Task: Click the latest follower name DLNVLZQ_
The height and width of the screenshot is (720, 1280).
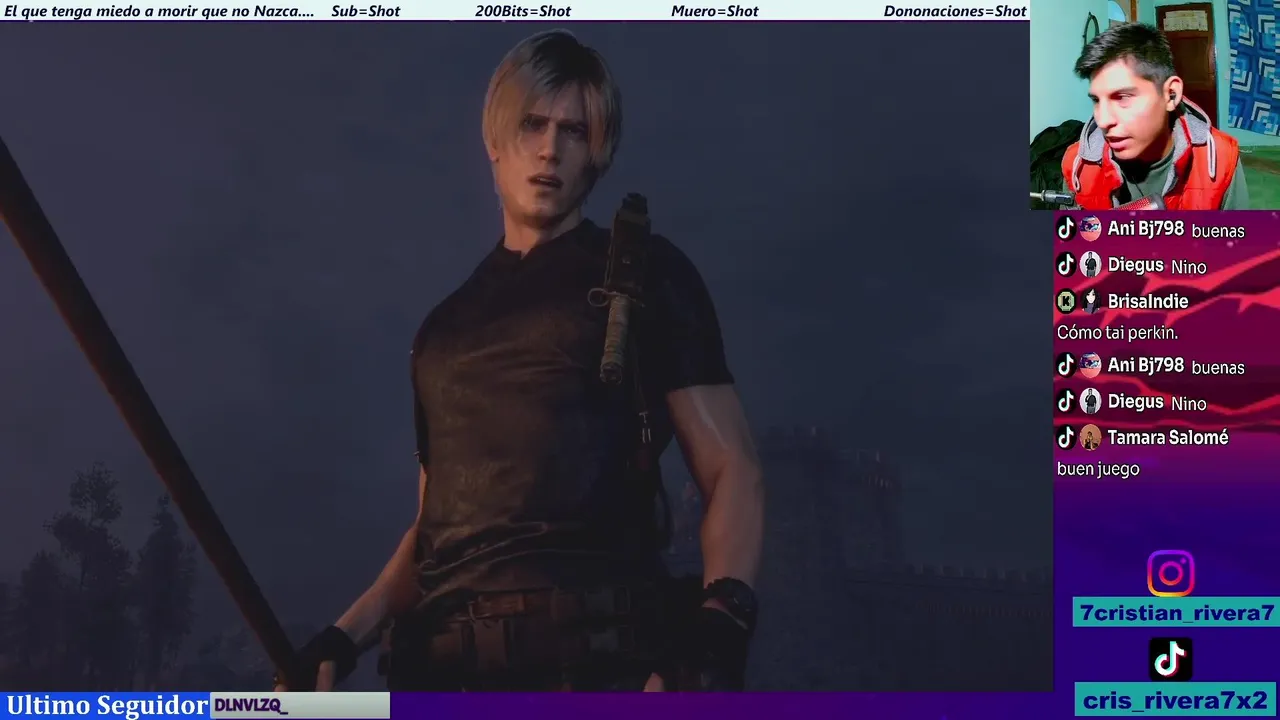Action: pos(251,706)
